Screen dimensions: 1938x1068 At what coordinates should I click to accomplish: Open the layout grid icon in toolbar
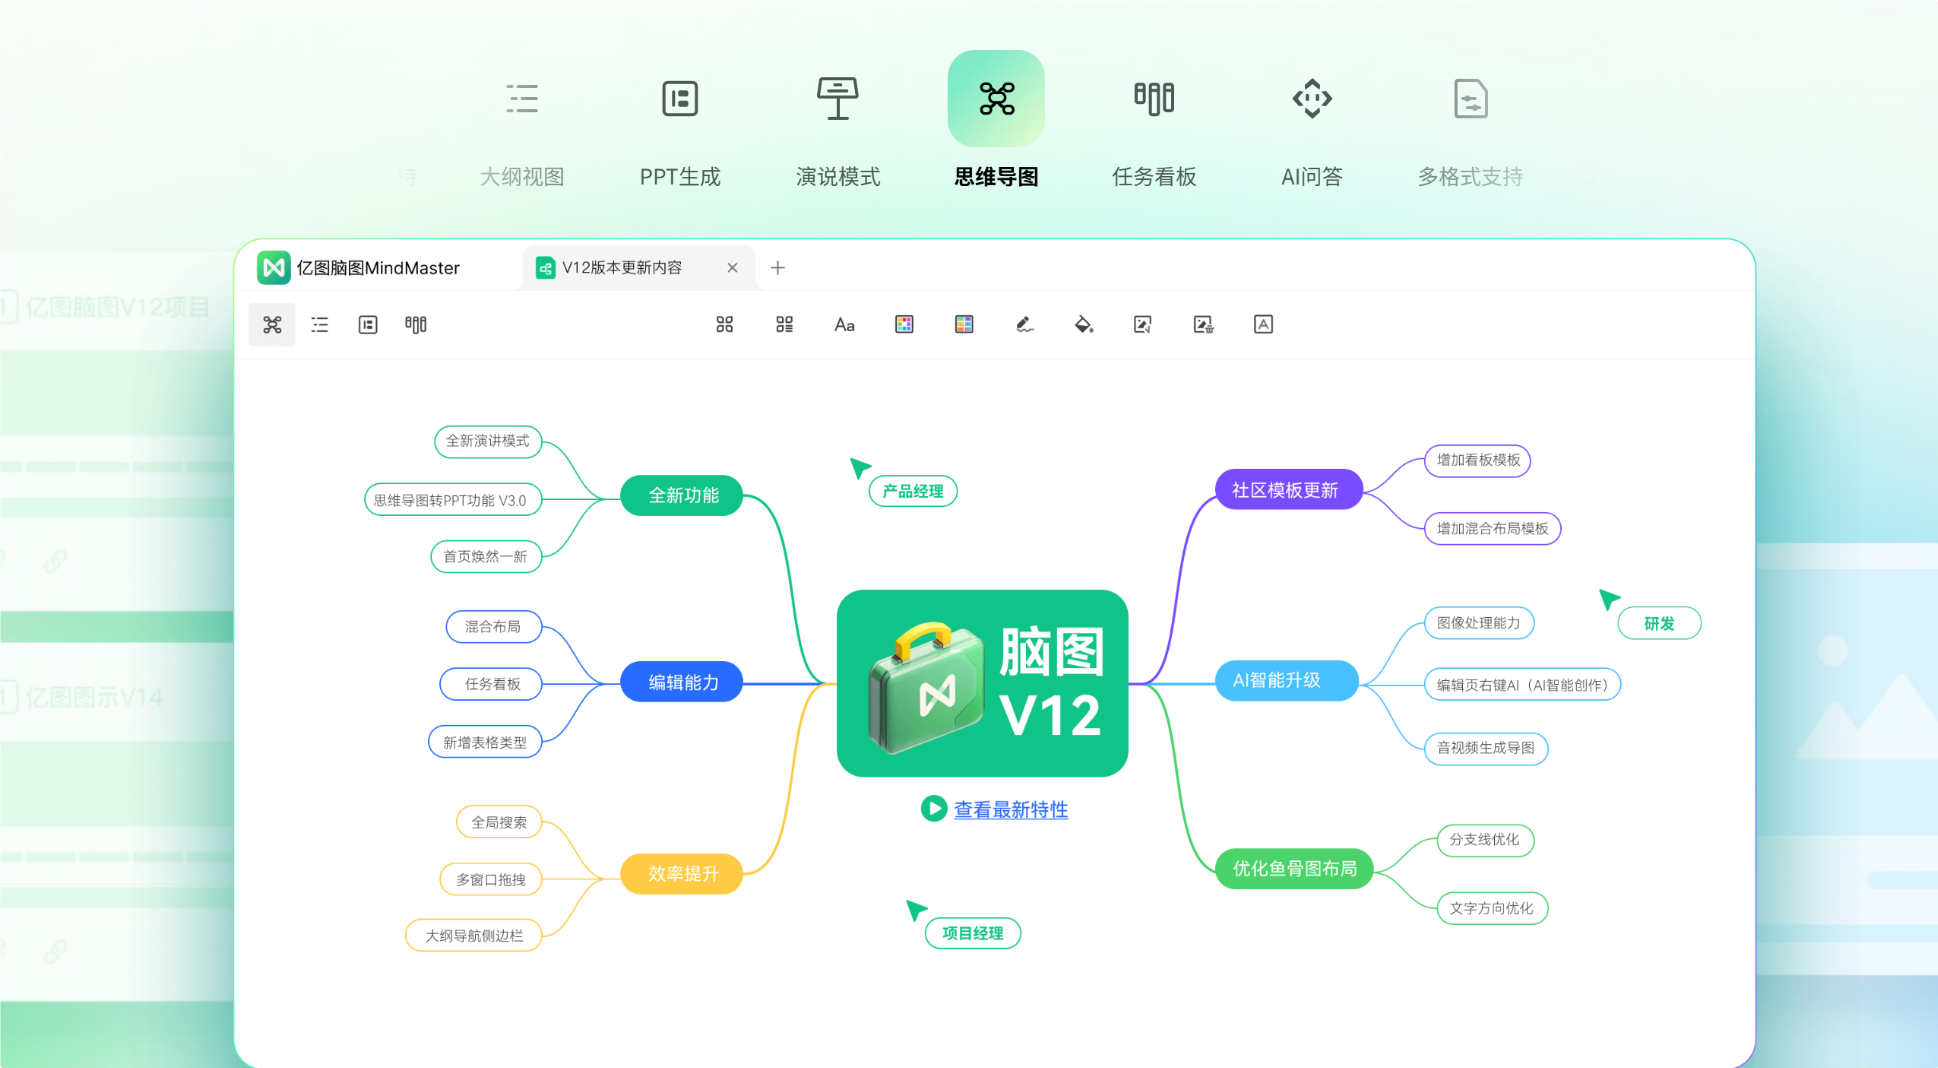pyautogui.click(x=725, y=324)
